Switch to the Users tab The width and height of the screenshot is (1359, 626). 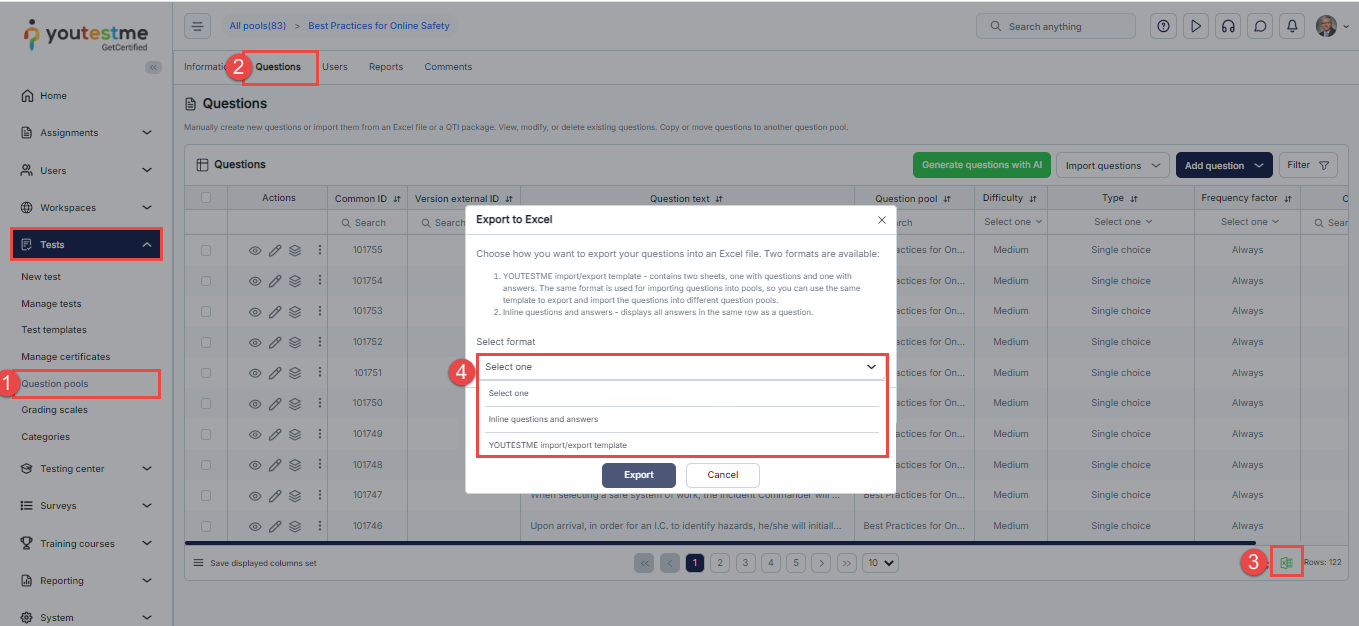(335, 67)
